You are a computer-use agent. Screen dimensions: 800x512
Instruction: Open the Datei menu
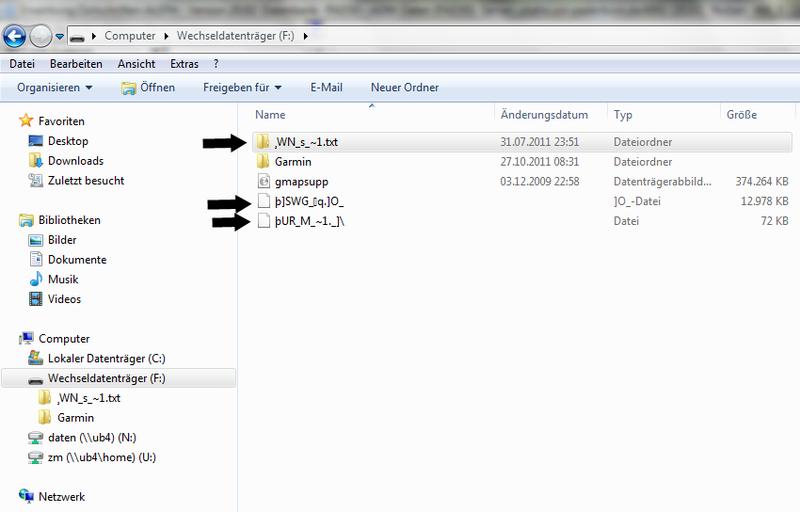click(x=22, y=64)
